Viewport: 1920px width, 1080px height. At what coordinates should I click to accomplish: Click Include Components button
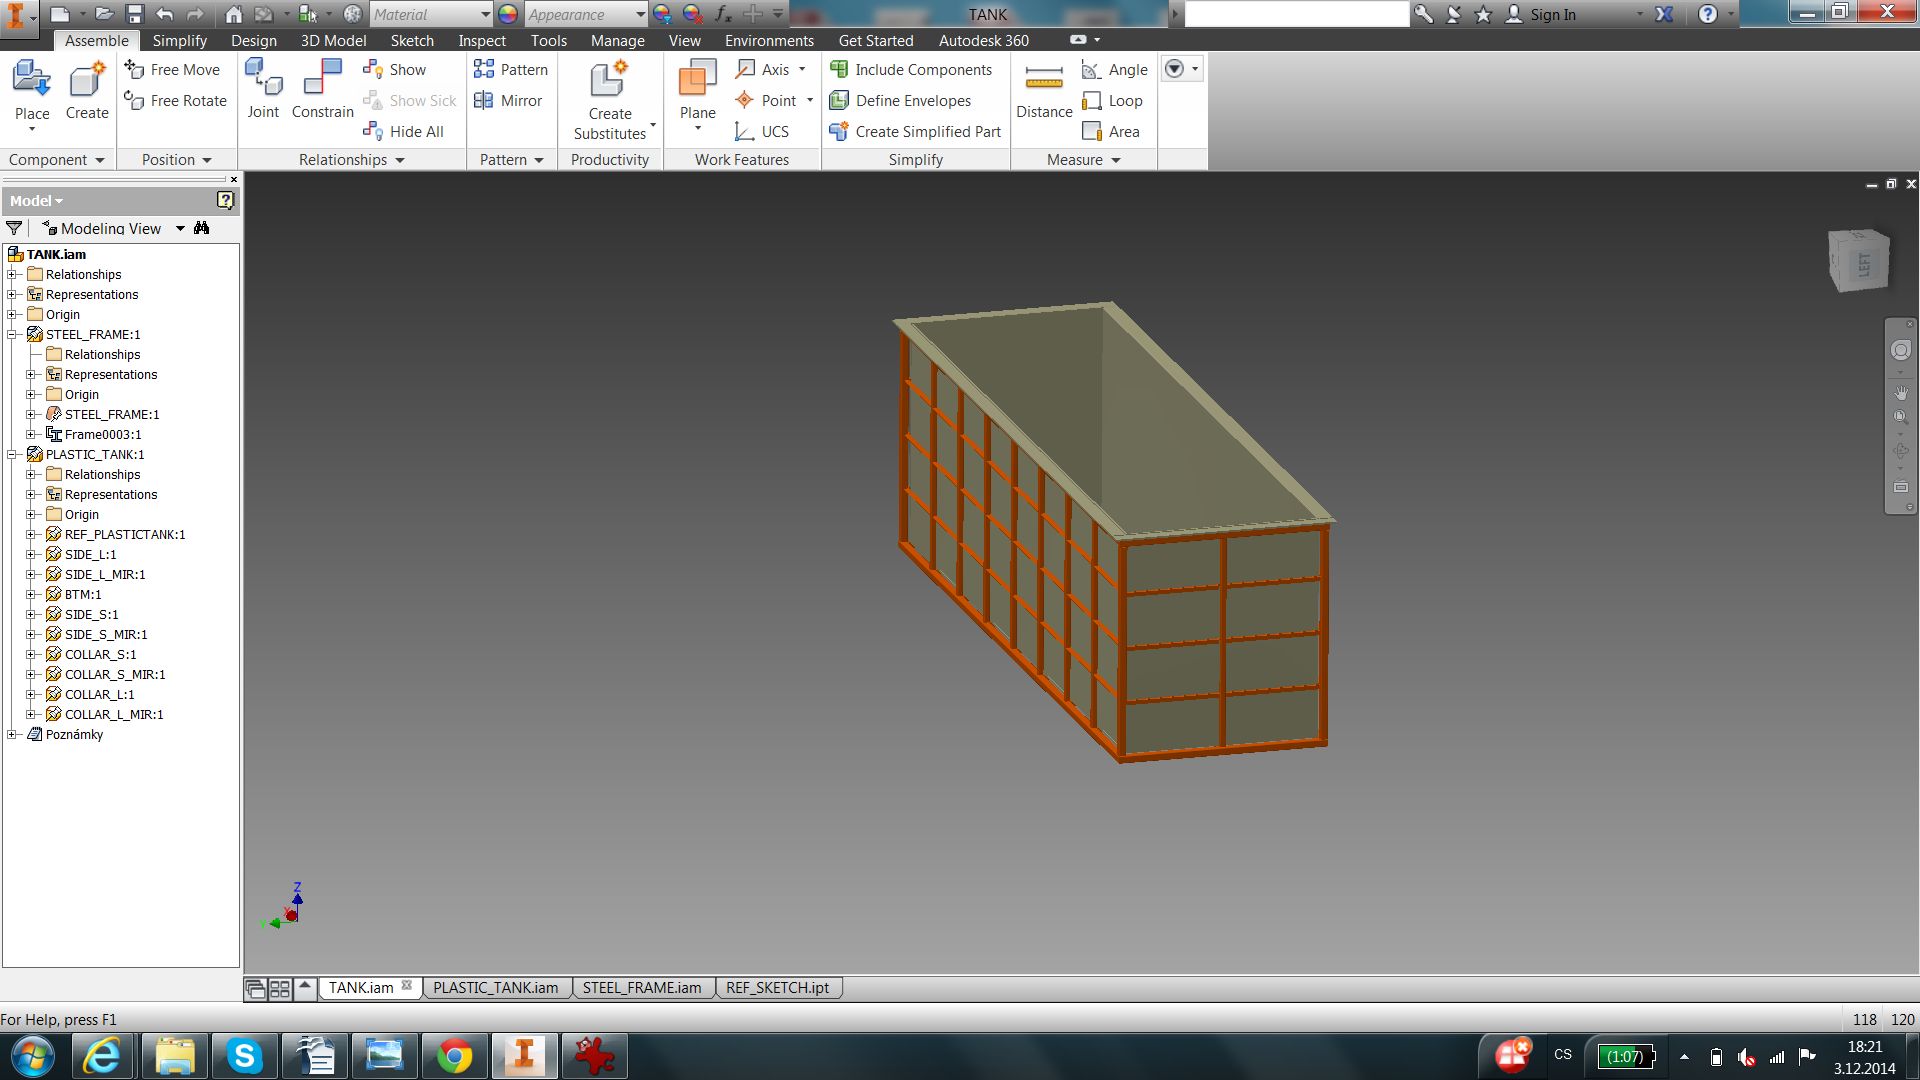(911, 69)
